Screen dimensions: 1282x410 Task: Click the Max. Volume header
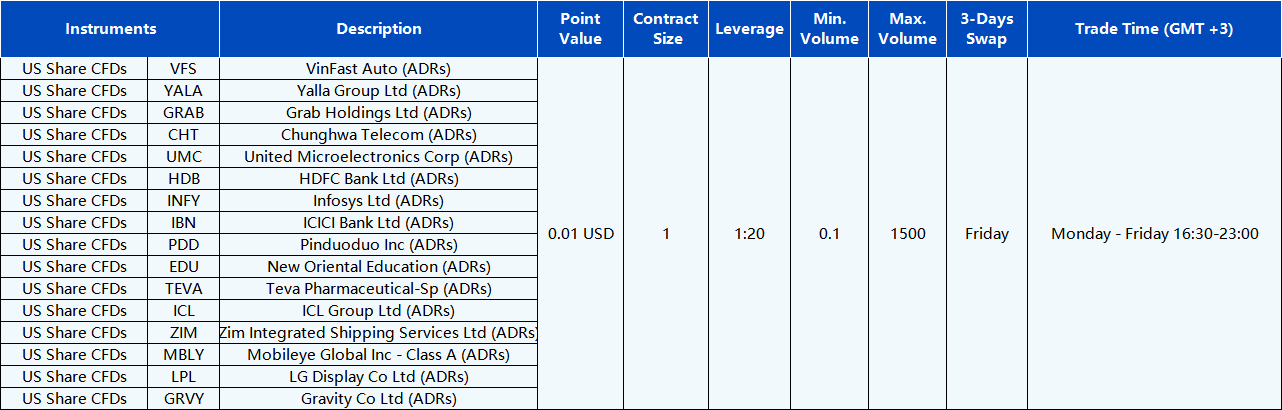pos(908,29)
